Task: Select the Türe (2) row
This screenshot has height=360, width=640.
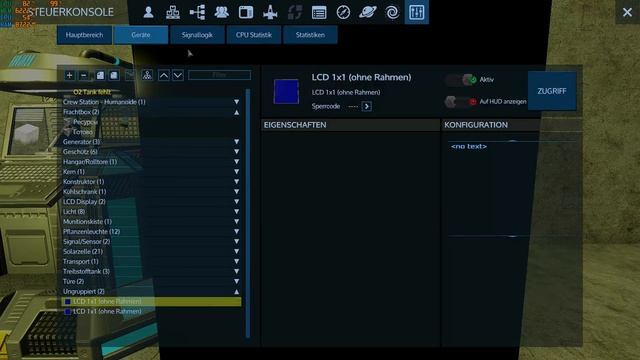Action: tap(151, 281)
